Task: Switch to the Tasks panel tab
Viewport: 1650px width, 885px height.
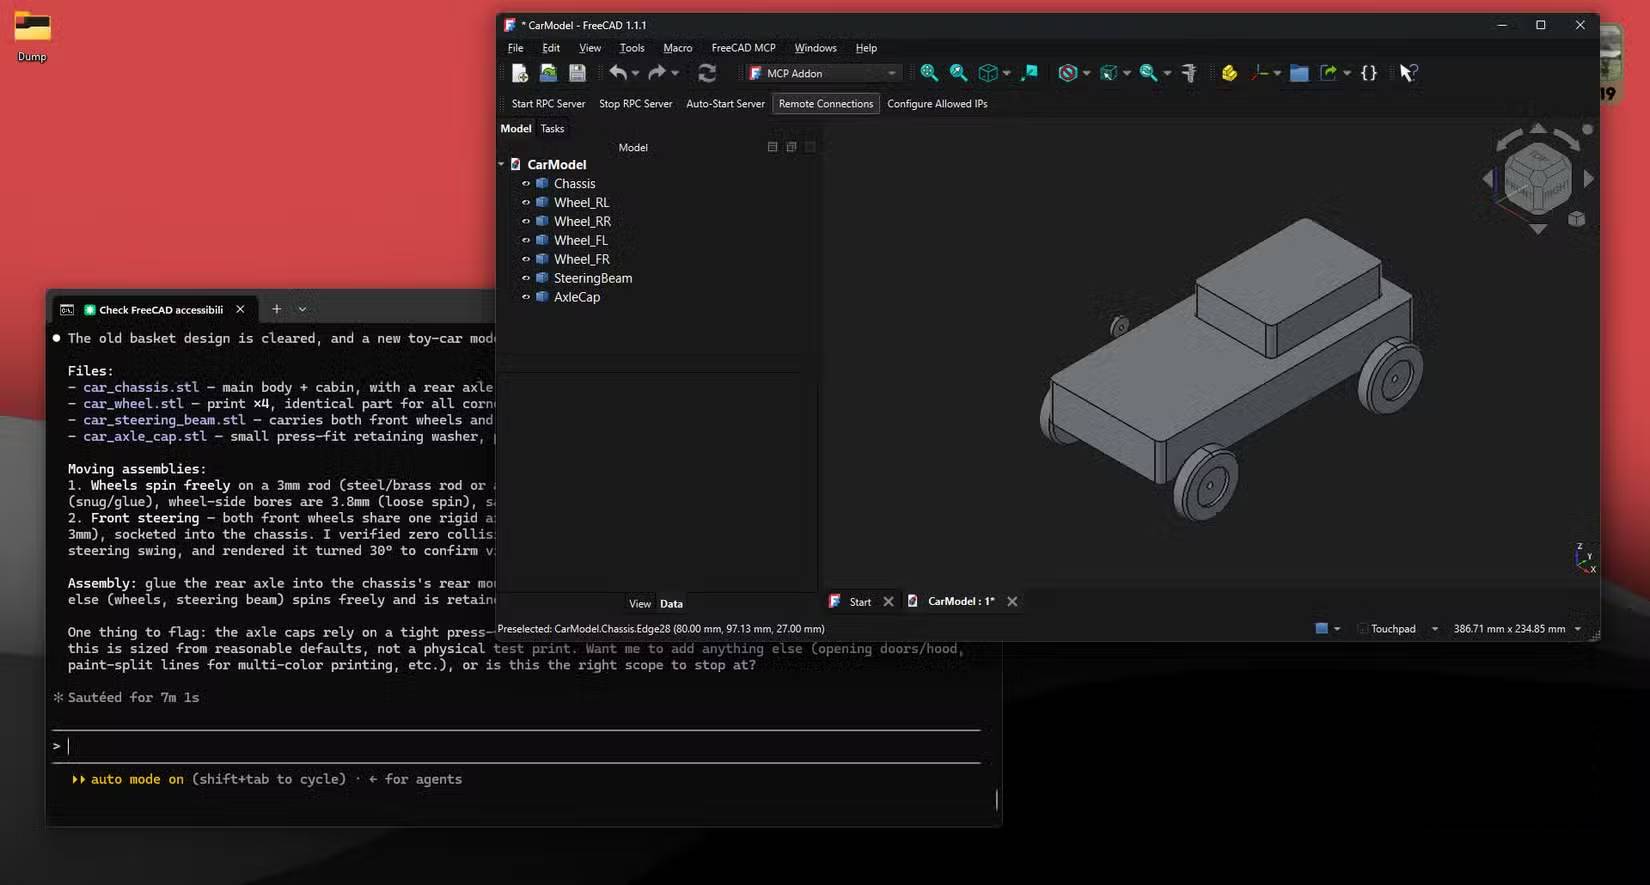Action: (552, 129)
